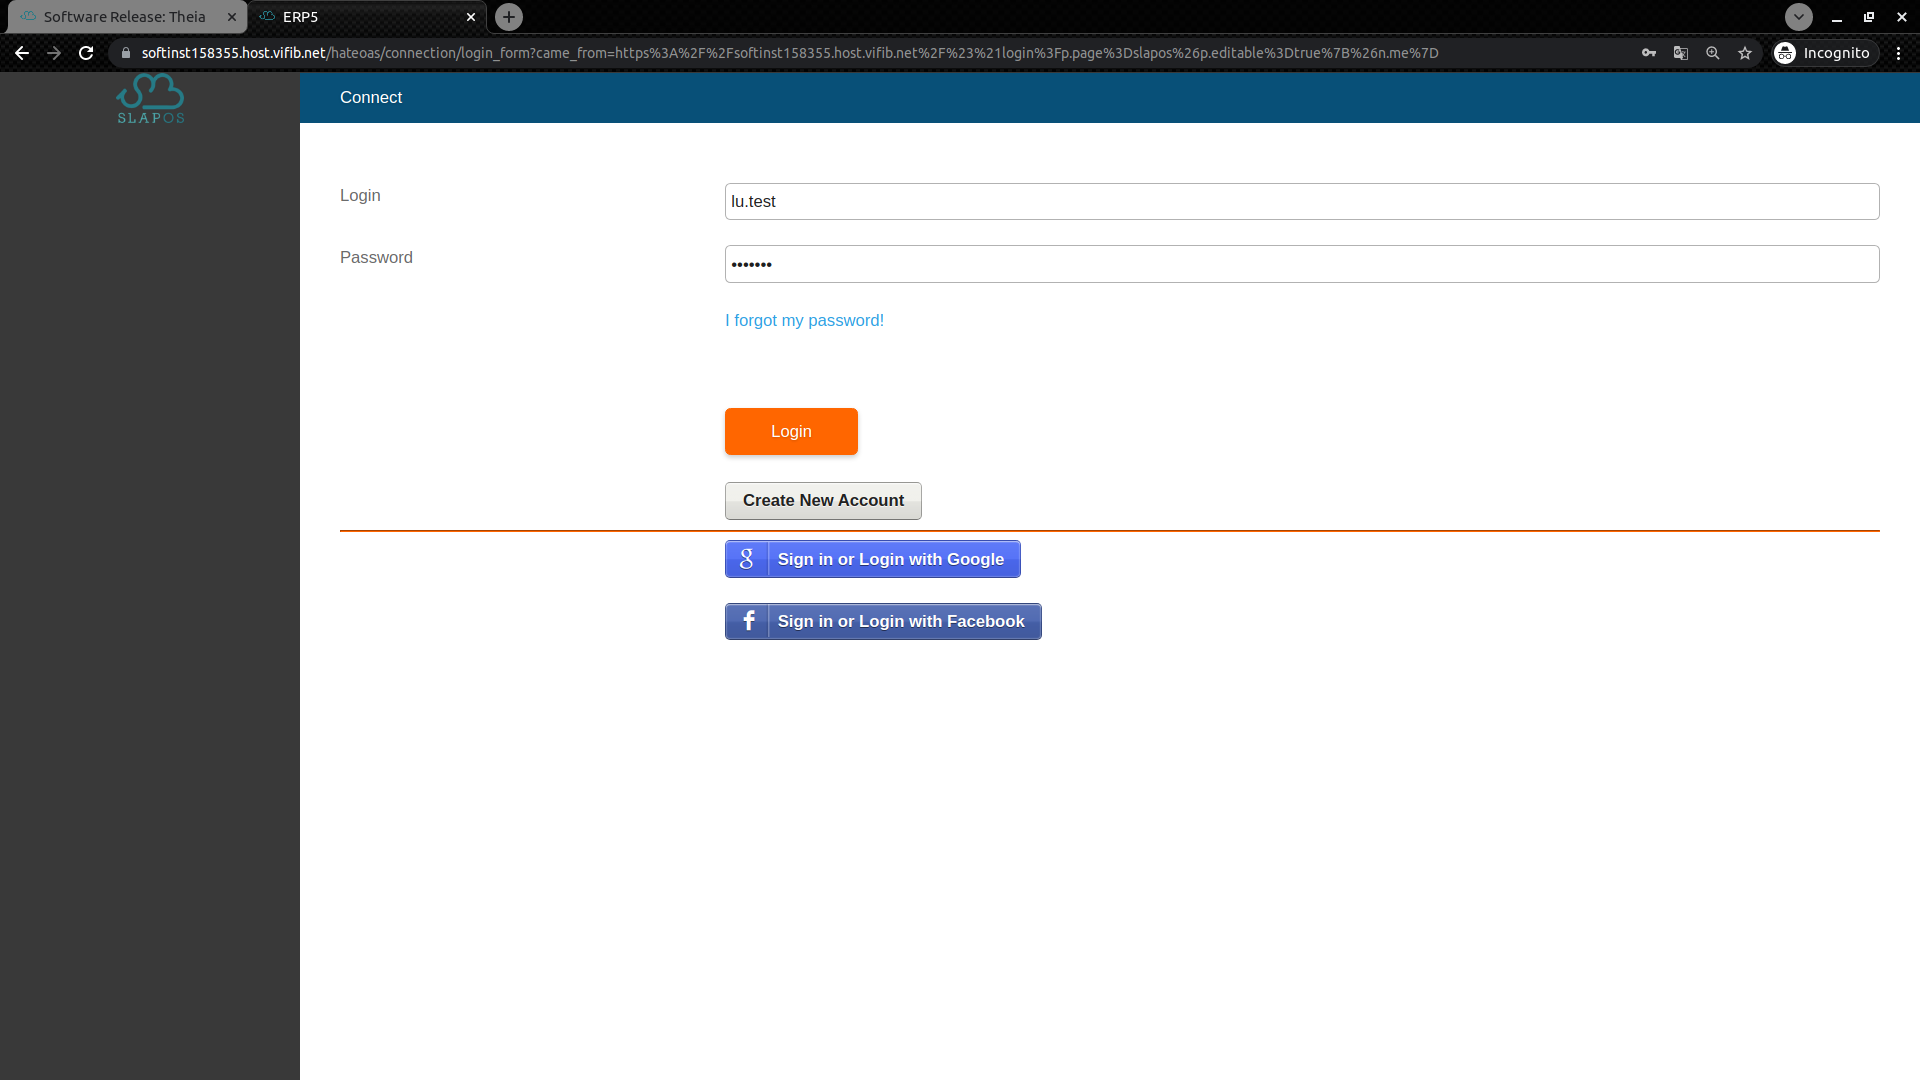
Task: Open new tab with plus icon
Action: pos(509,16)
